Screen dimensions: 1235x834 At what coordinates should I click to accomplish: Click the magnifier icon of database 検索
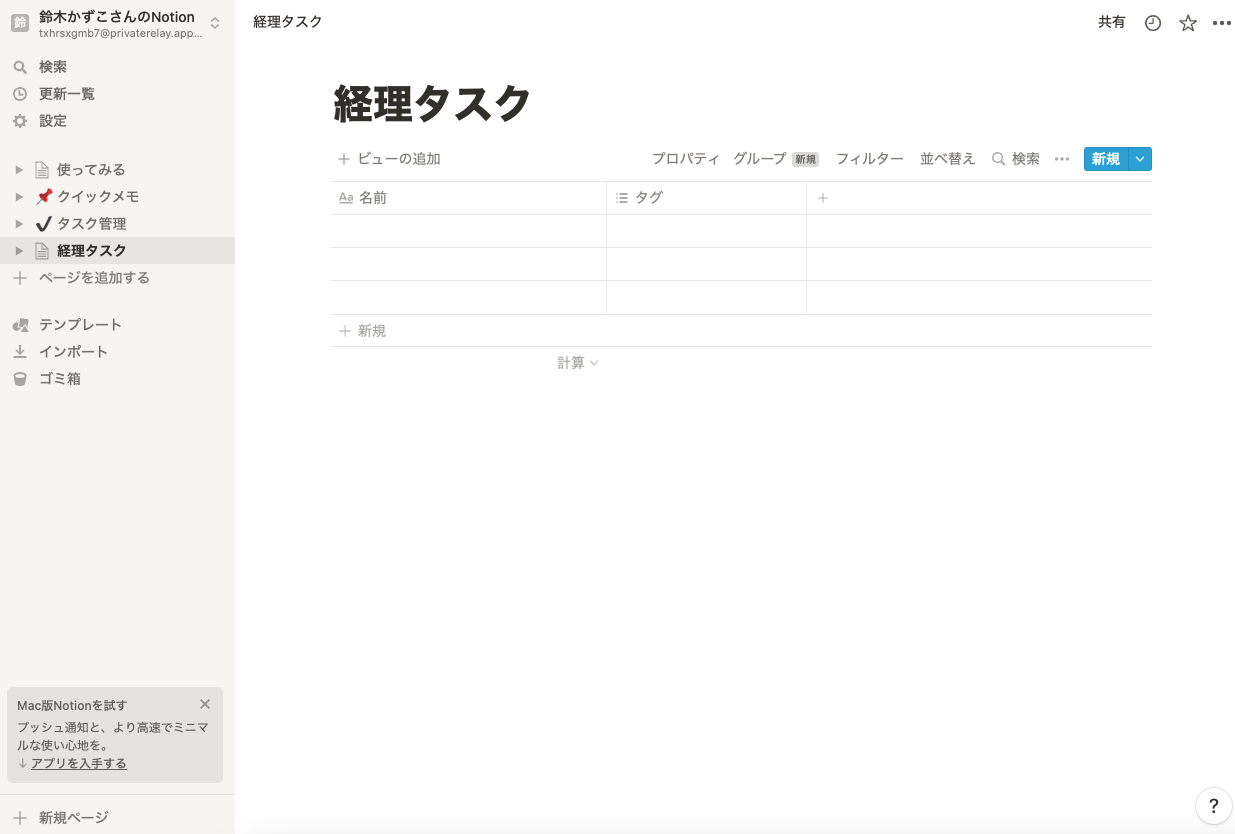click(998, 159)
